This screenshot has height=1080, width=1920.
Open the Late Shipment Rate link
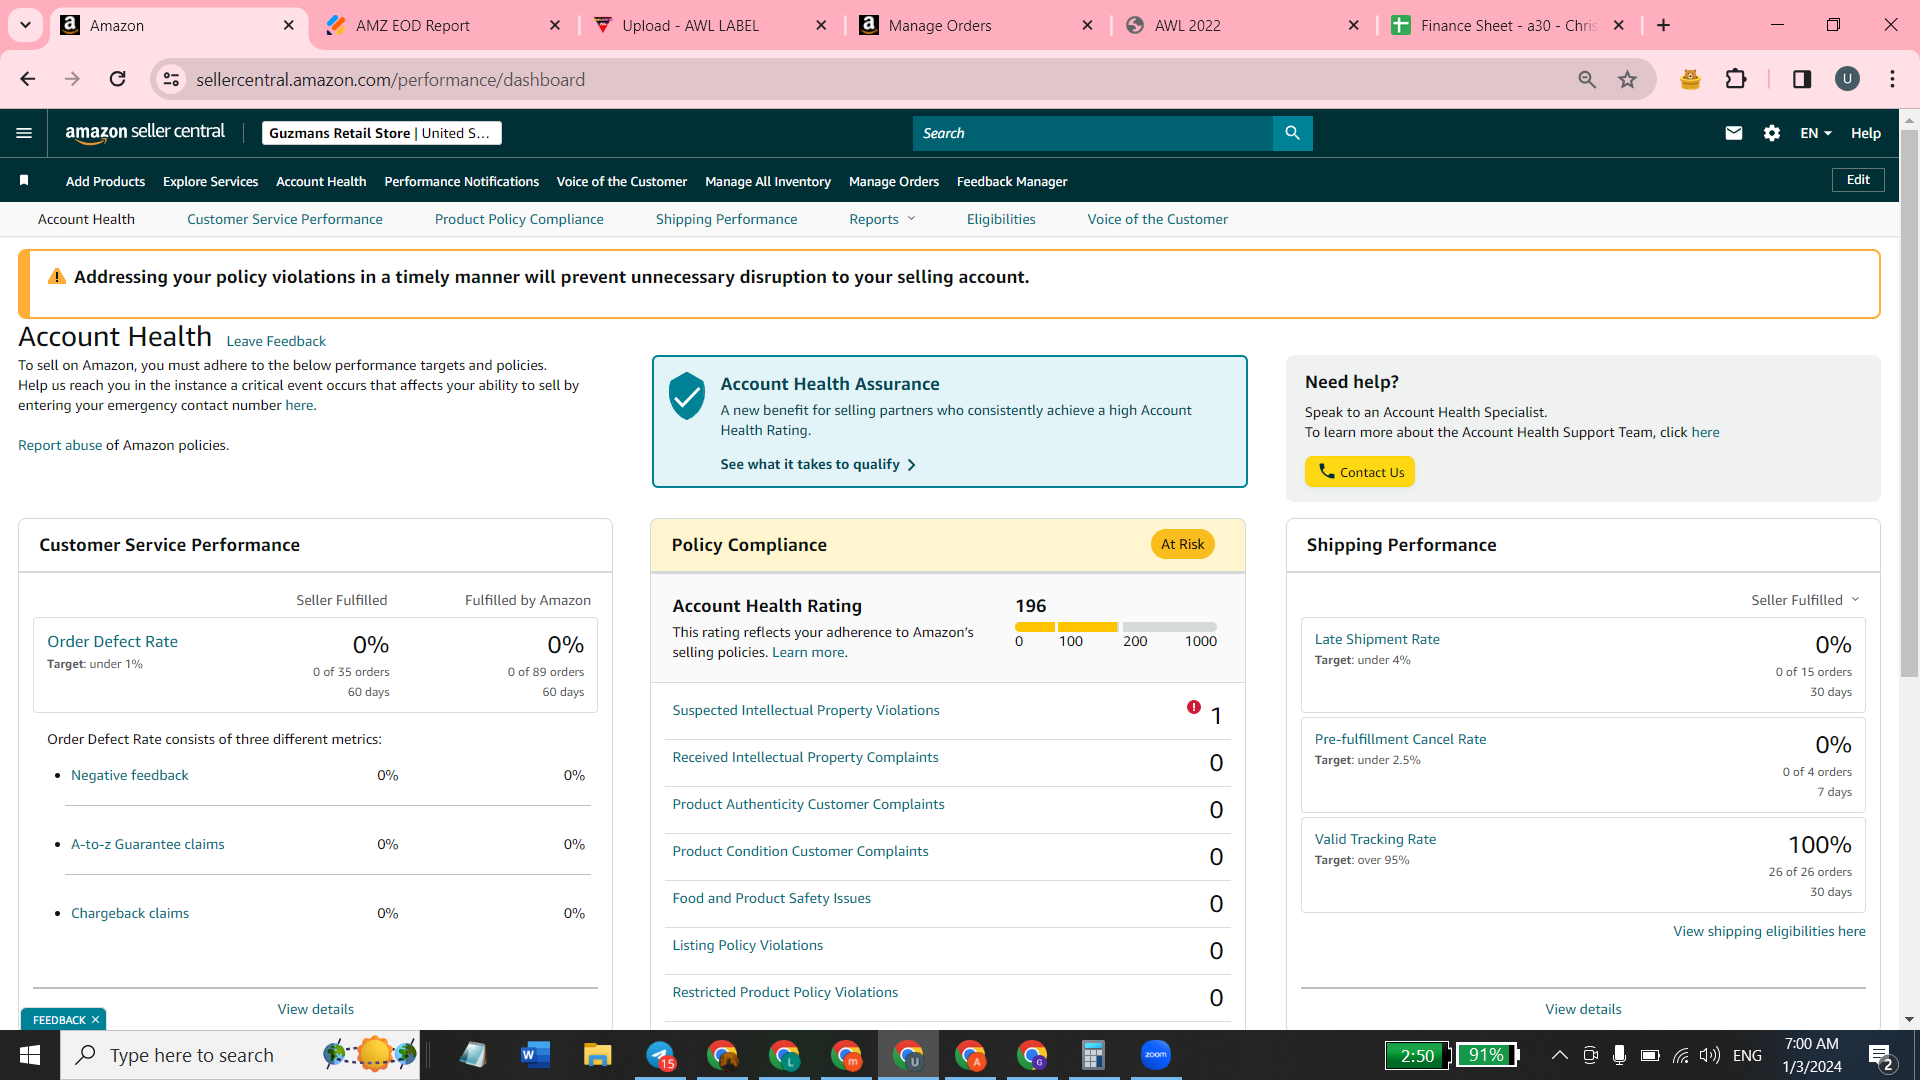(x=1377, y=639)
